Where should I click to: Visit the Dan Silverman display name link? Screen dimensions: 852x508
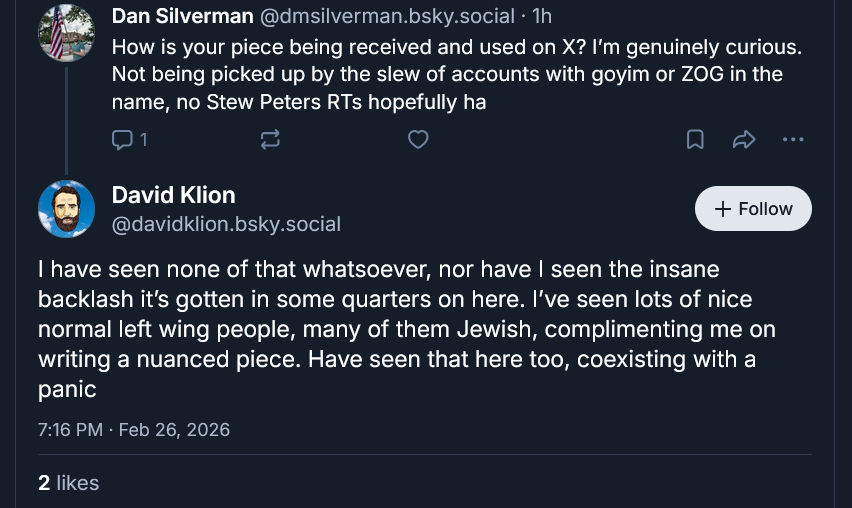[182, 16]
